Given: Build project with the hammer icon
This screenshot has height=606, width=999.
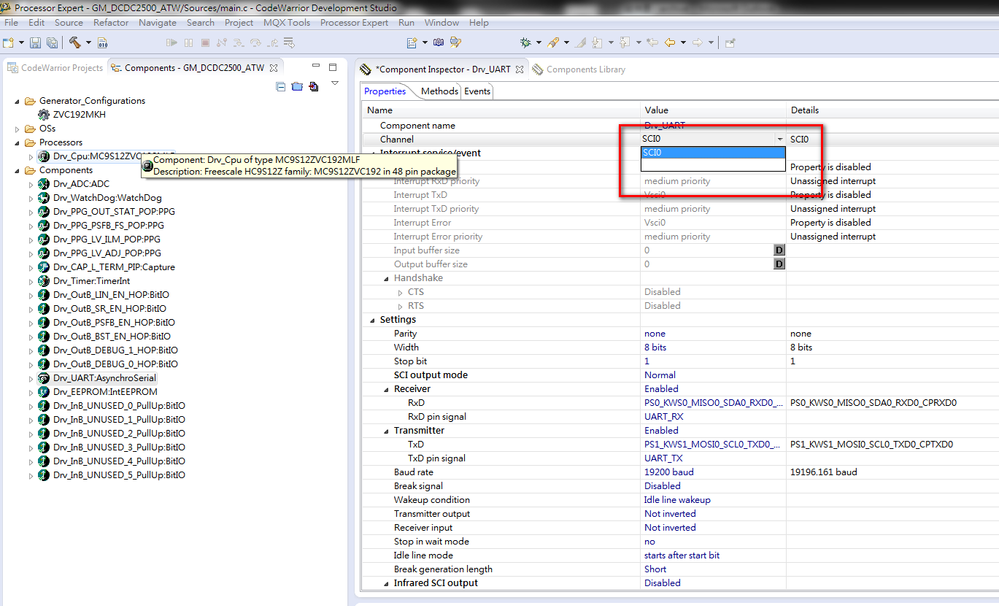Looking at the screenshot, I should coord(75,43).
